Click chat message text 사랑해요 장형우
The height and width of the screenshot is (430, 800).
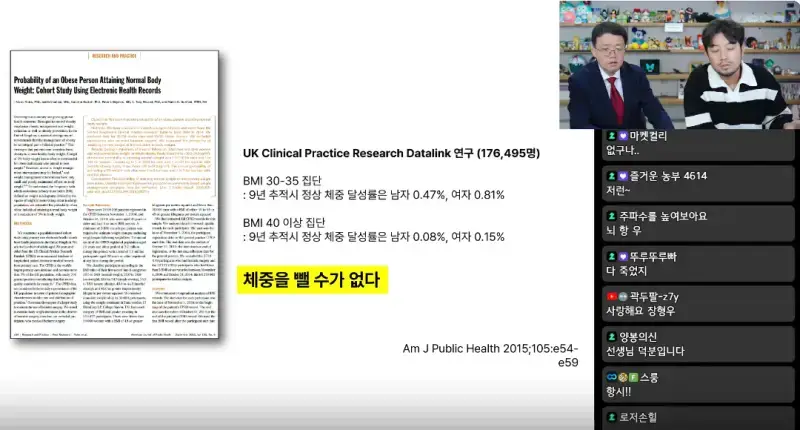(x=640, y=311)
